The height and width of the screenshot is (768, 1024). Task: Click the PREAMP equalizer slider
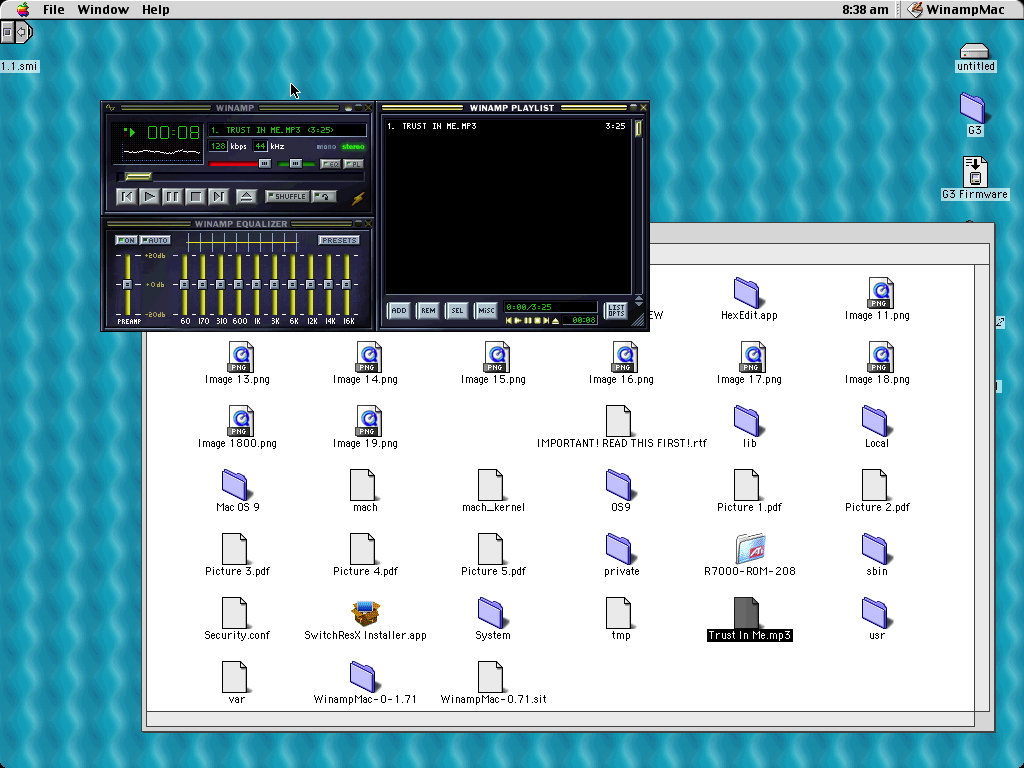point(127,284)
